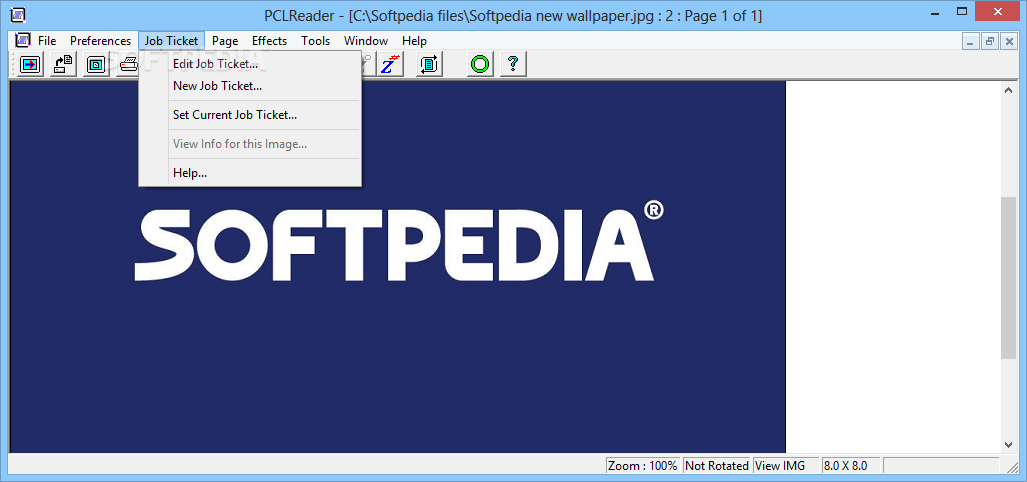Image resolution: width=1027 pixels, height=482 pixels.
Task: Choose New Job Ticket... entry
Action: [250, 86]
